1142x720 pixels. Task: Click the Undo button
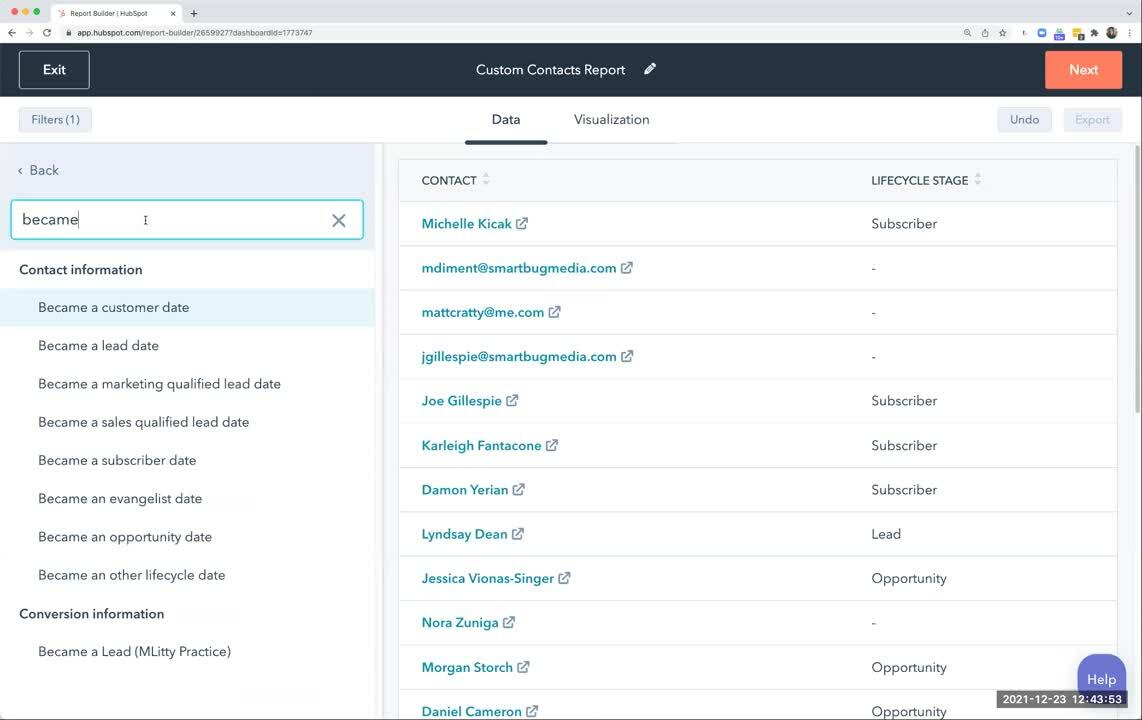[x=1024, y=119]
